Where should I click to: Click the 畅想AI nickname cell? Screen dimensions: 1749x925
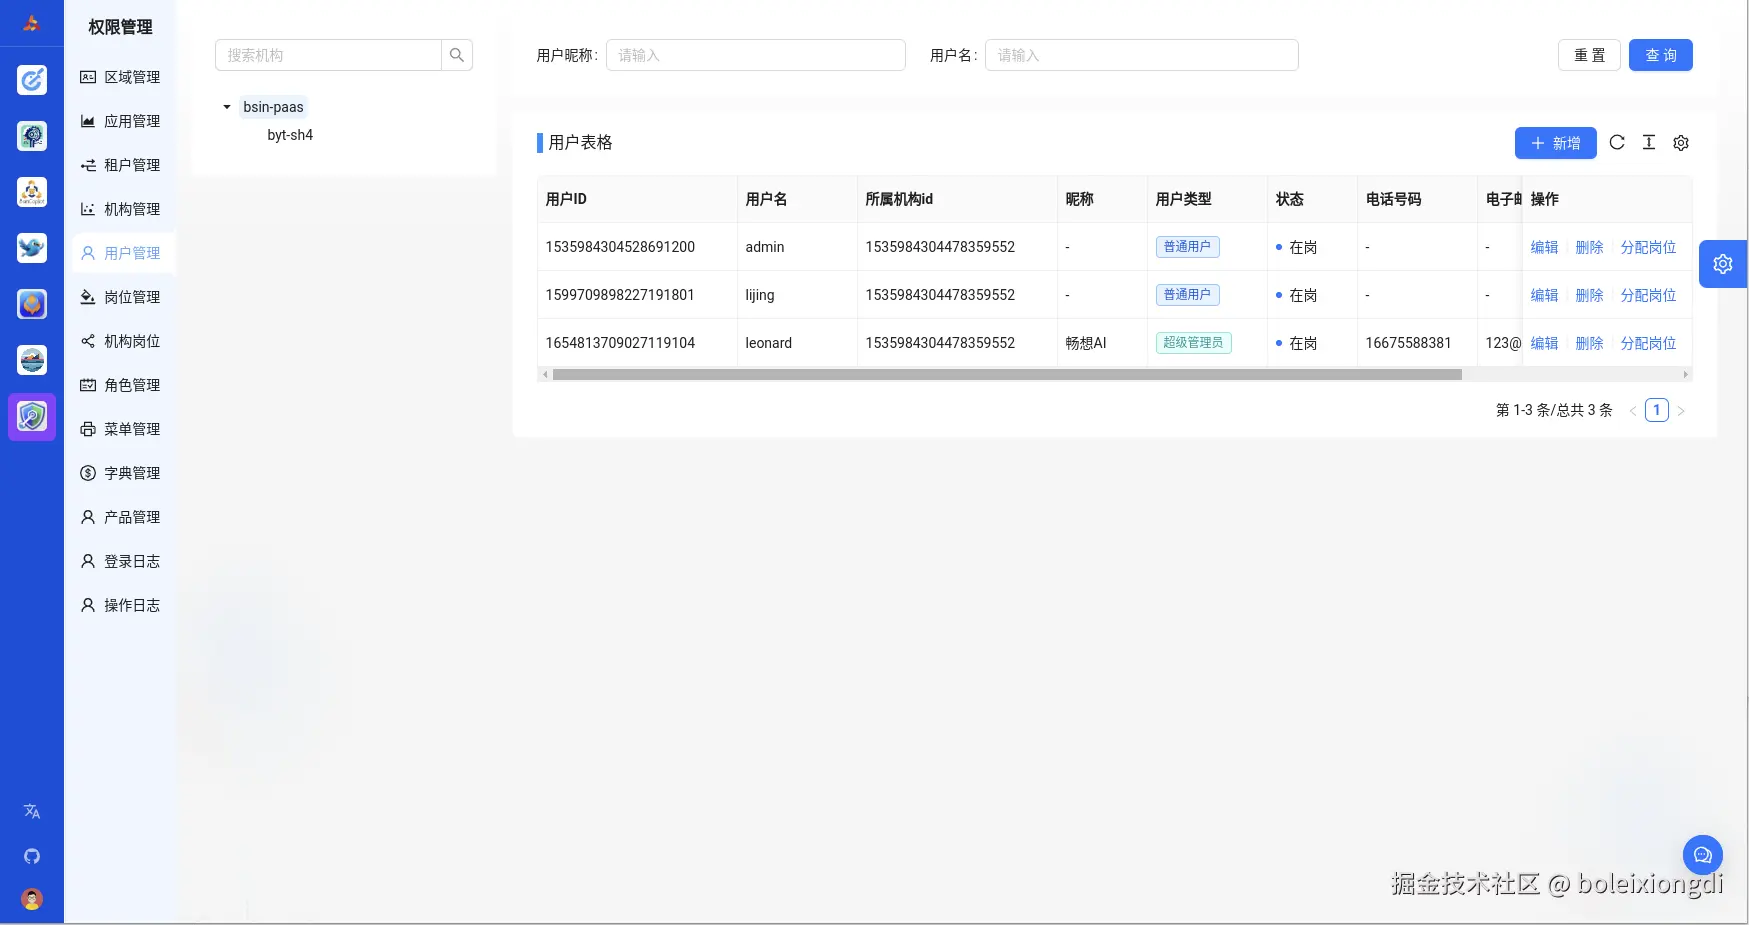tap(1086, 343)
